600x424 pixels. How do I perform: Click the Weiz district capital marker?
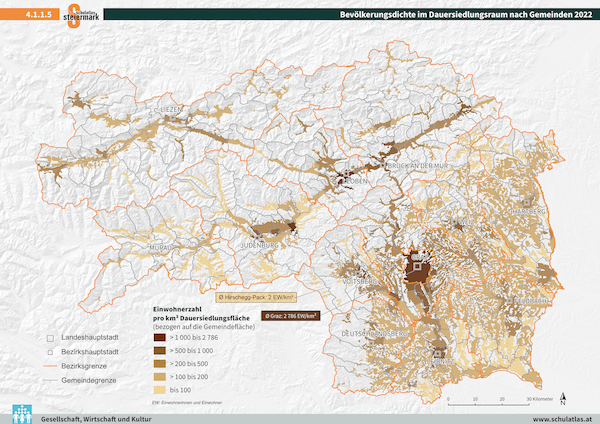pos(455,222)
